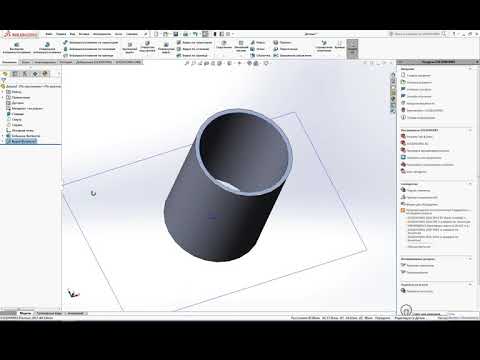
Task: Switch to the SOLIDWORKS MBD tab
Action: click(128, 62)
